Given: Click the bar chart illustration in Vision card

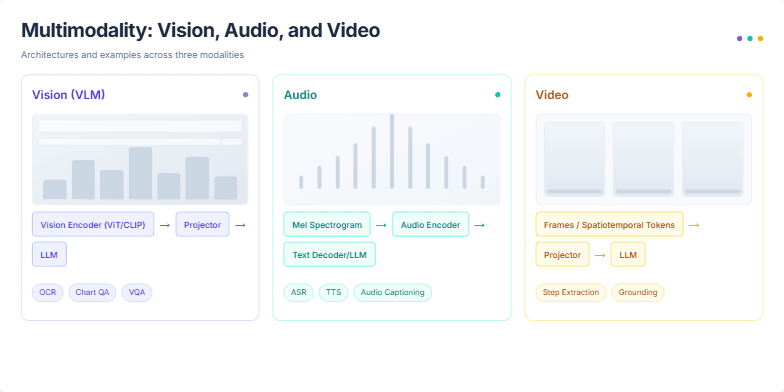Looking at the screenshot, I should [140, 160].
